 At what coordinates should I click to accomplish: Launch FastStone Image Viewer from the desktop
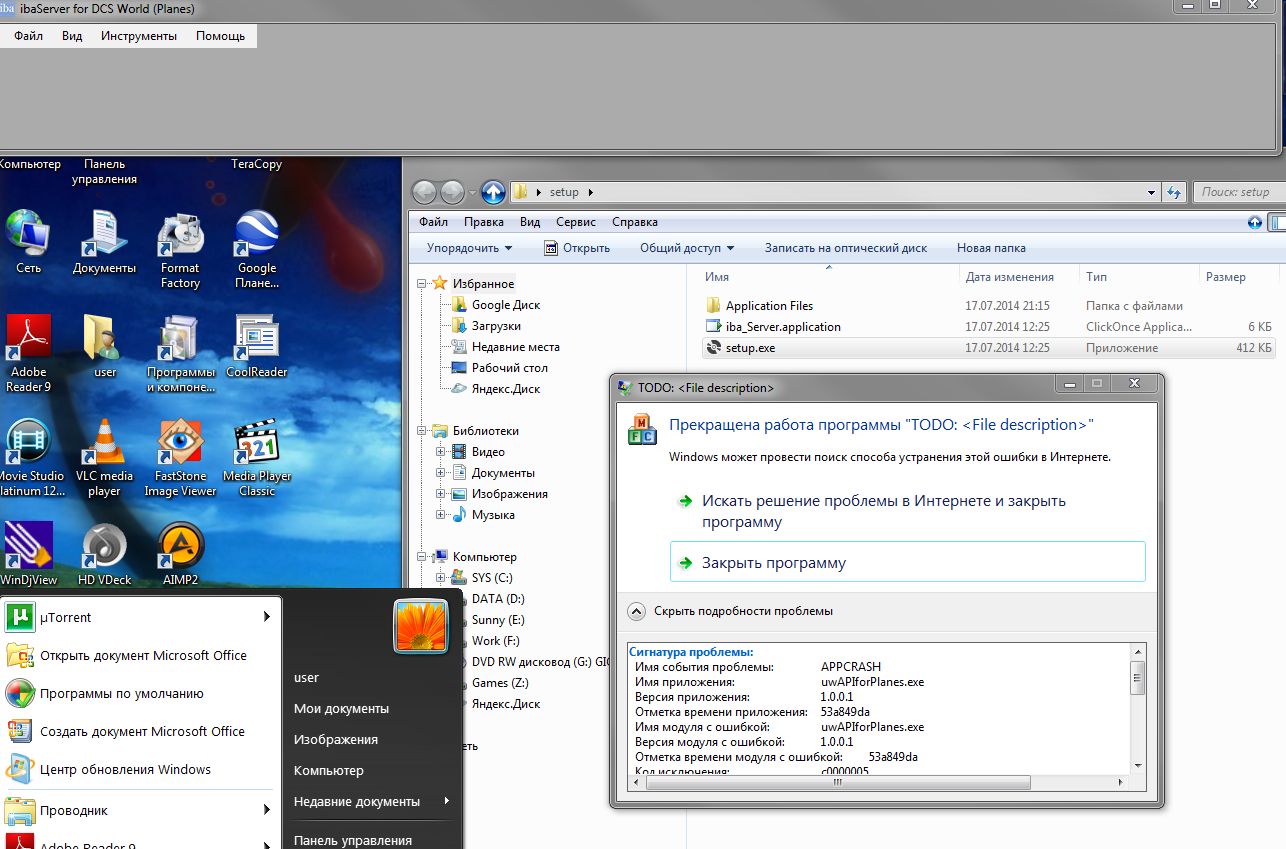(180, 457)
